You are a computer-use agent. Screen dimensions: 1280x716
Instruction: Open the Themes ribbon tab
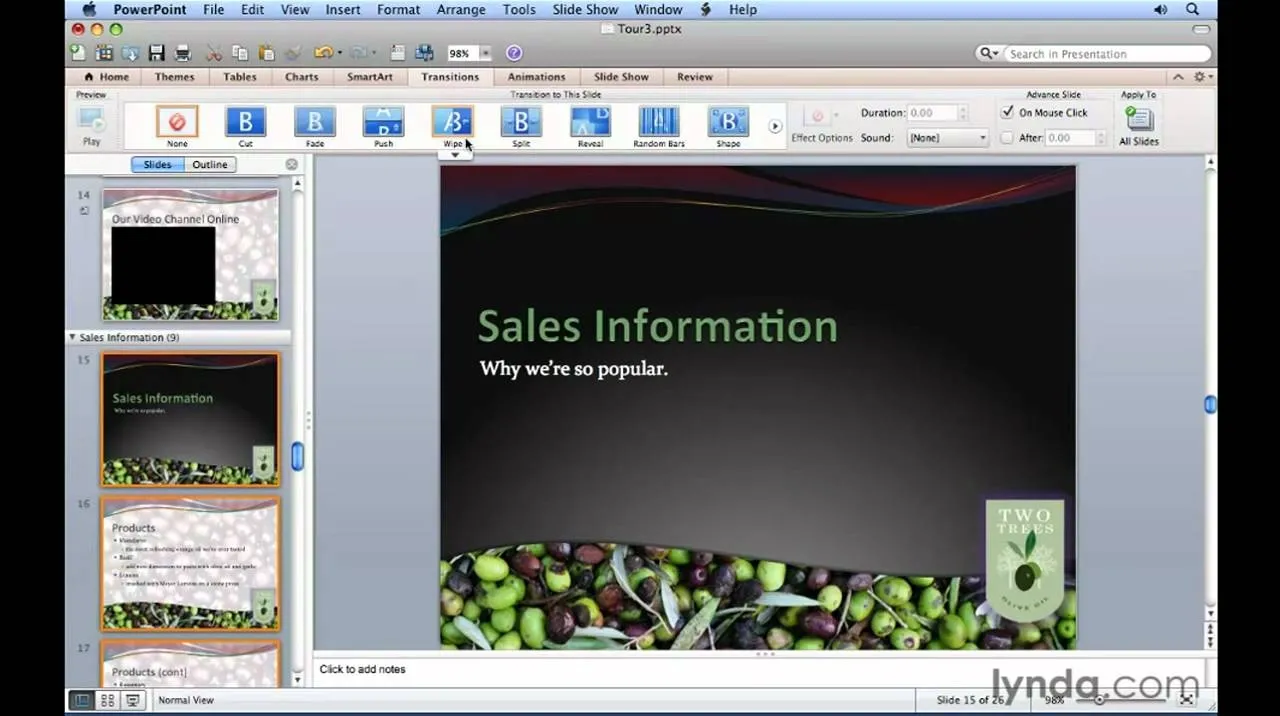click(x=174, y=77)
